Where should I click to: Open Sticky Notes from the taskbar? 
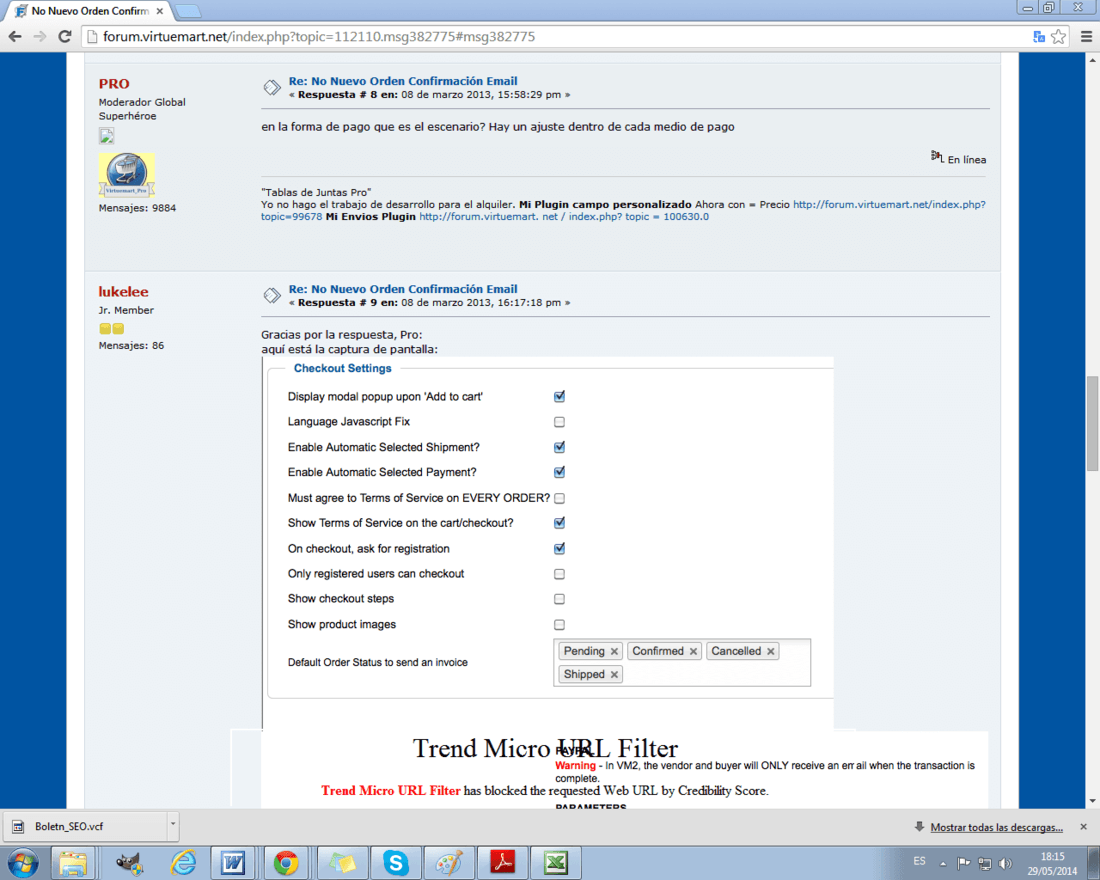pos(342,862)
